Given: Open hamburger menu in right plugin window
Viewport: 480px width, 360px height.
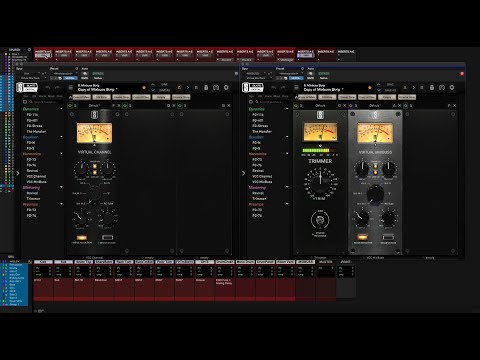Looking at the screenshot, I should (296, 88).
